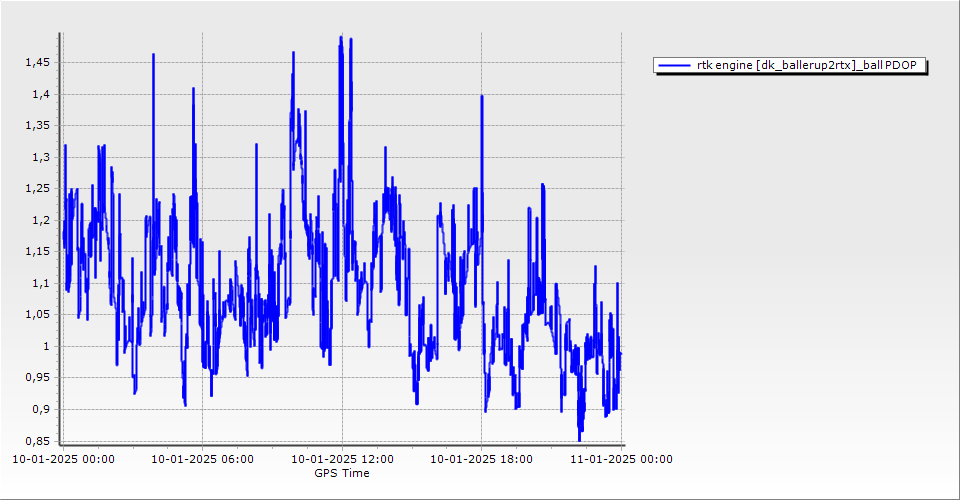Click the blue line swatch in legend
The height and width of the screenshot is (500, 960).
click(675, 65)
